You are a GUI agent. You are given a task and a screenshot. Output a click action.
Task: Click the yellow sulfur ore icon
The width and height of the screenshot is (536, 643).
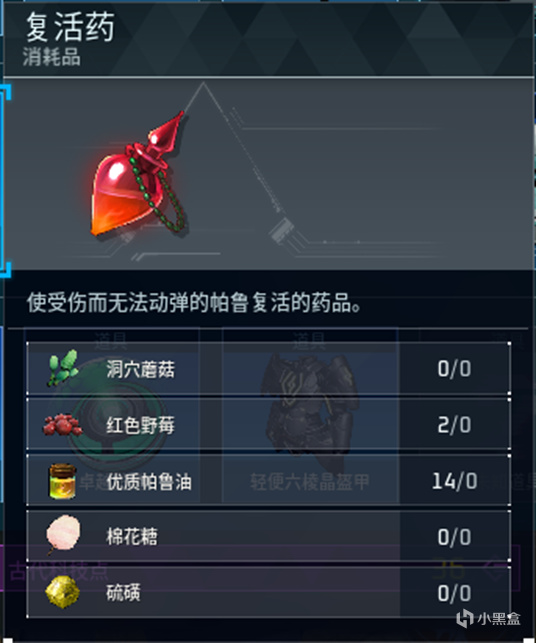(62, 592)
